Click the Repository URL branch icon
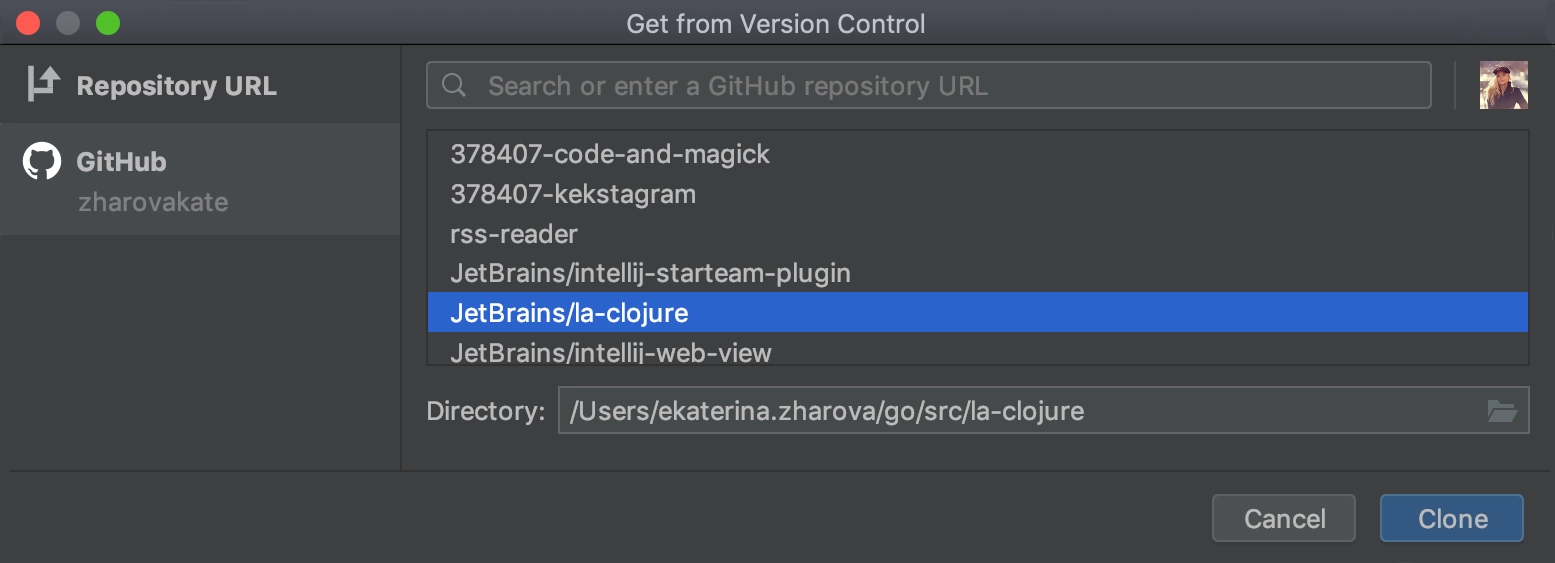Viewport: 1555px width, 563px height. [x=43, y=84]
